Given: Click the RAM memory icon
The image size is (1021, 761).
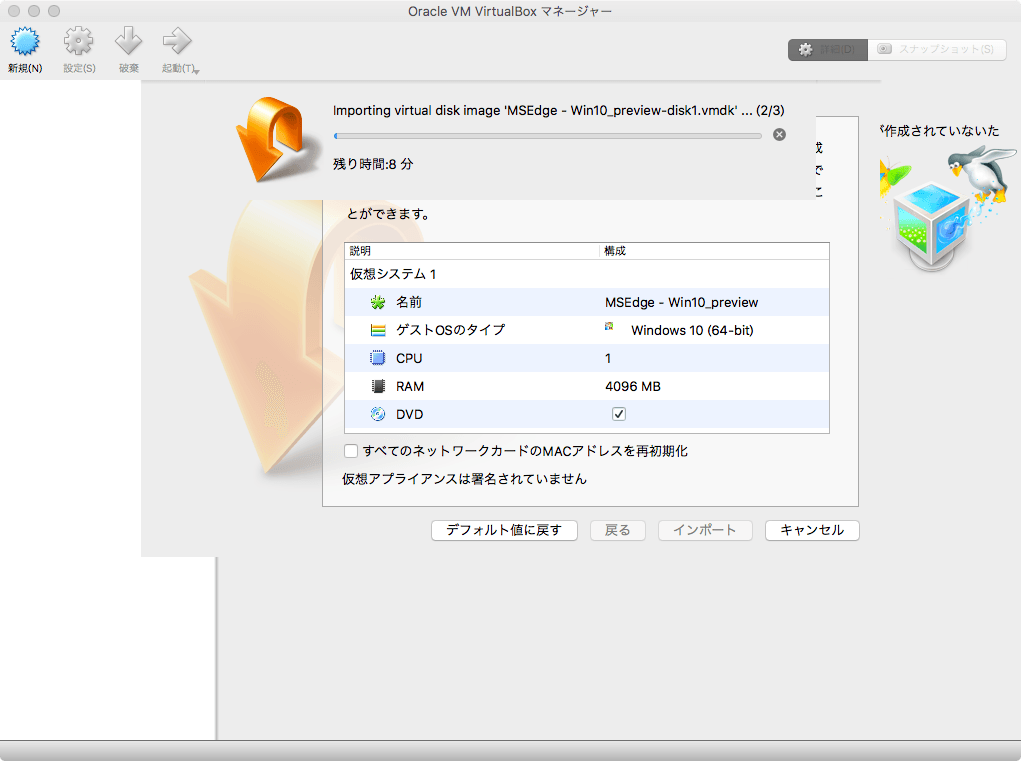Looking at the screenshot, I should point(378,386).
